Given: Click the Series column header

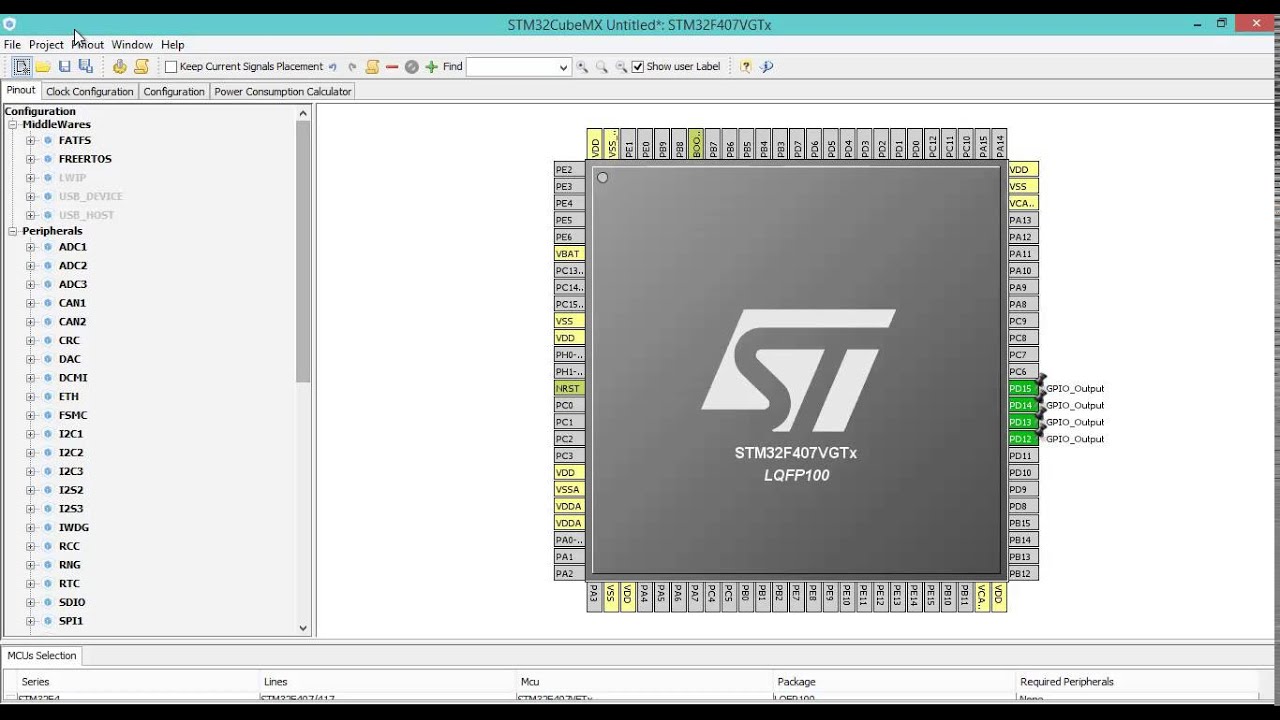Looking at the screenshot, I should (134, 682).
